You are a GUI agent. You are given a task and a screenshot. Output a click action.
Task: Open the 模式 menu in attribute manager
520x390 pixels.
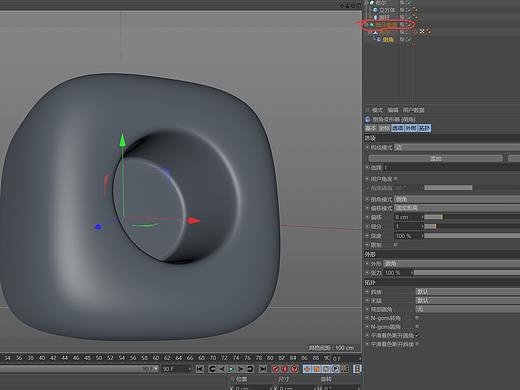tap(377, 110)
